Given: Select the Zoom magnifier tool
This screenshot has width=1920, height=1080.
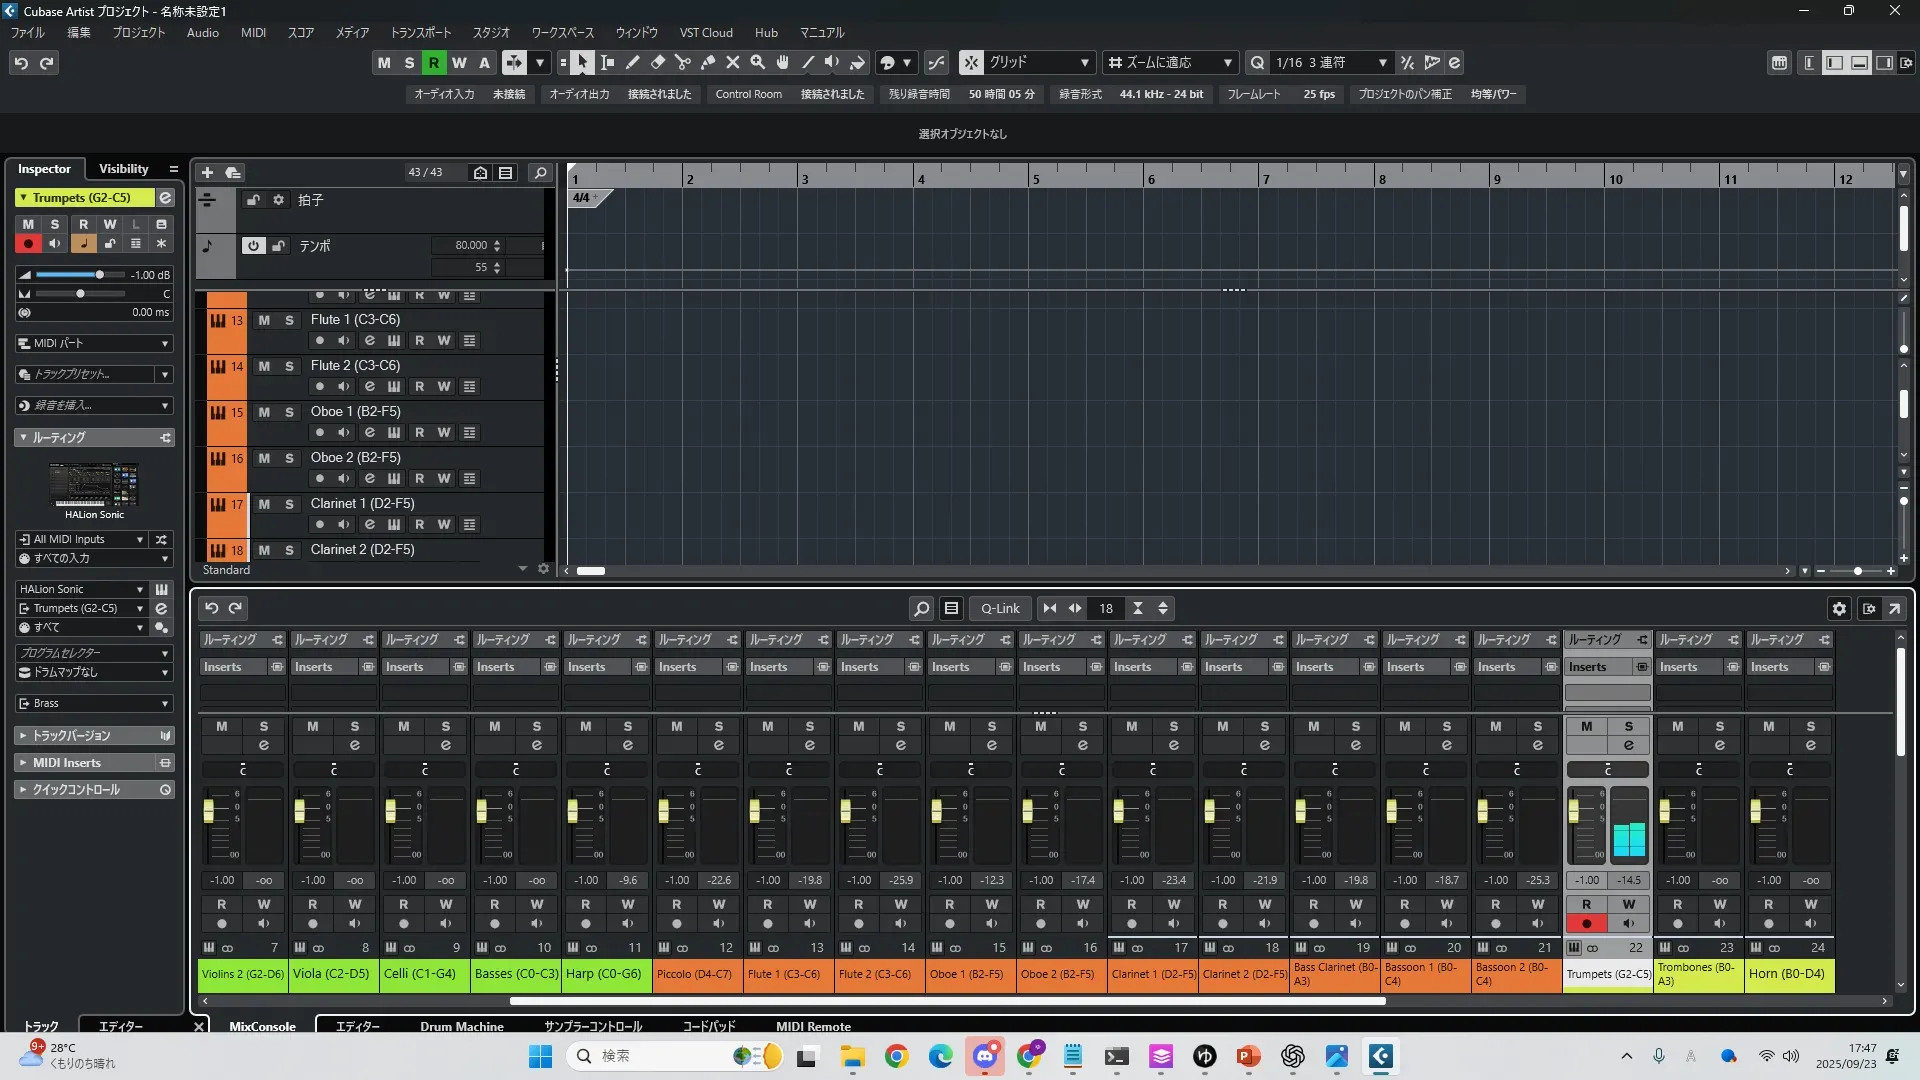Looking at the screenshot, I should click(x=758, y=63).
